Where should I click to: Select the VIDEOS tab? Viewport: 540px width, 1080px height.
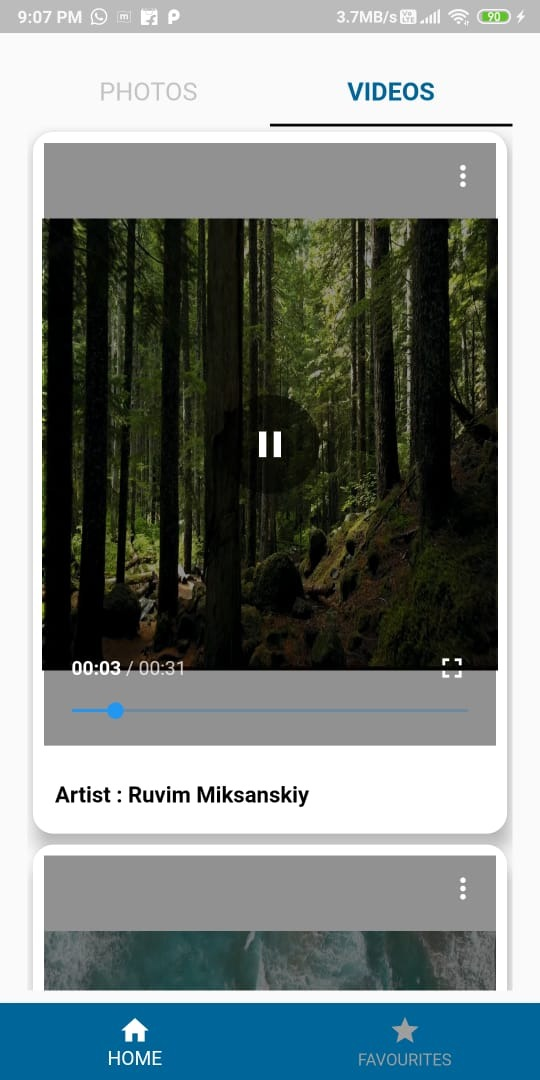[391, 92]
